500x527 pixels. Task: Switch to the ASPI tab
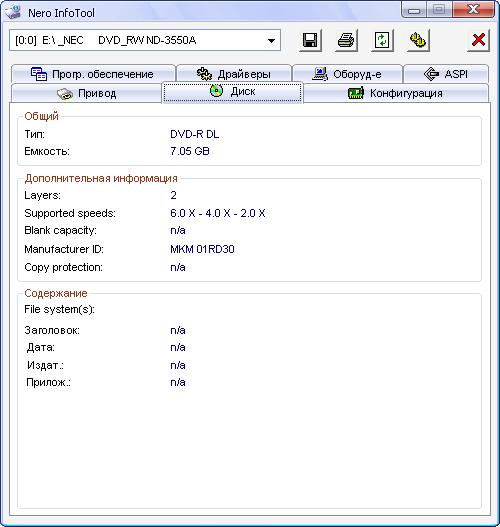click(x=446, y=74)
